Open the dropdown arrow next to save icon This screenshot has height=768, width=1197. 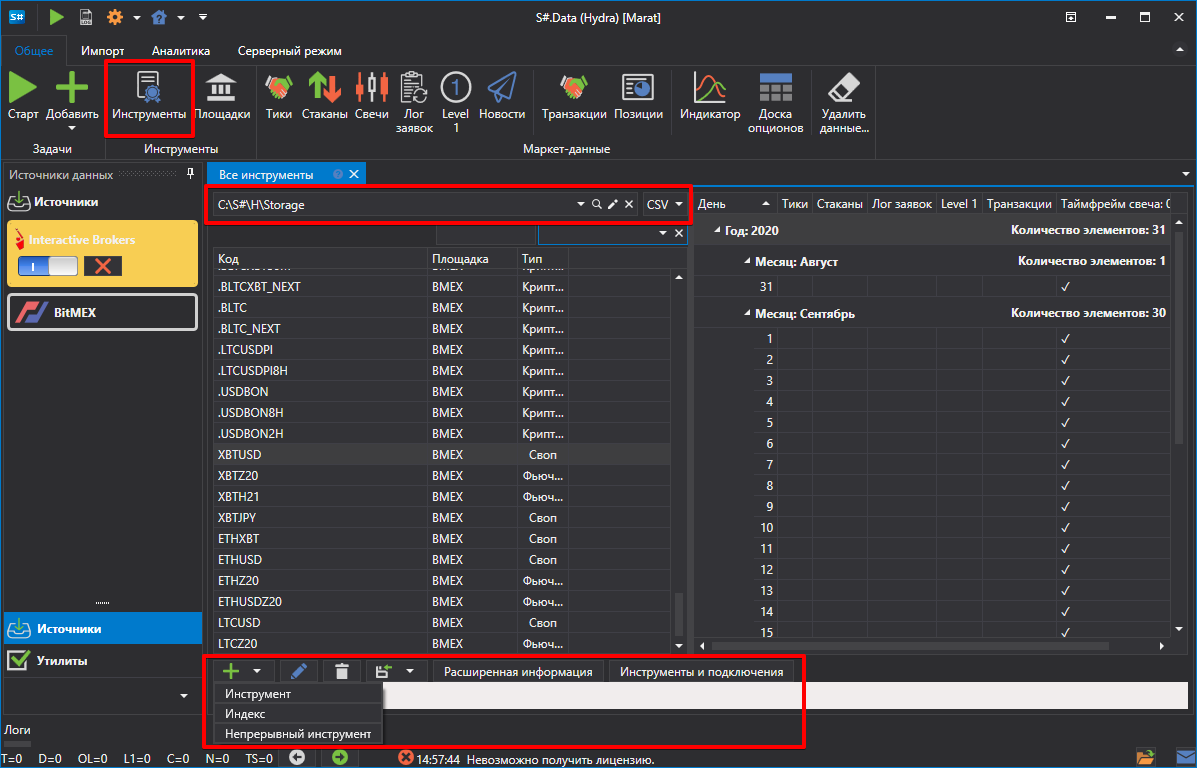pyautogui.click(x=411, y=671)
